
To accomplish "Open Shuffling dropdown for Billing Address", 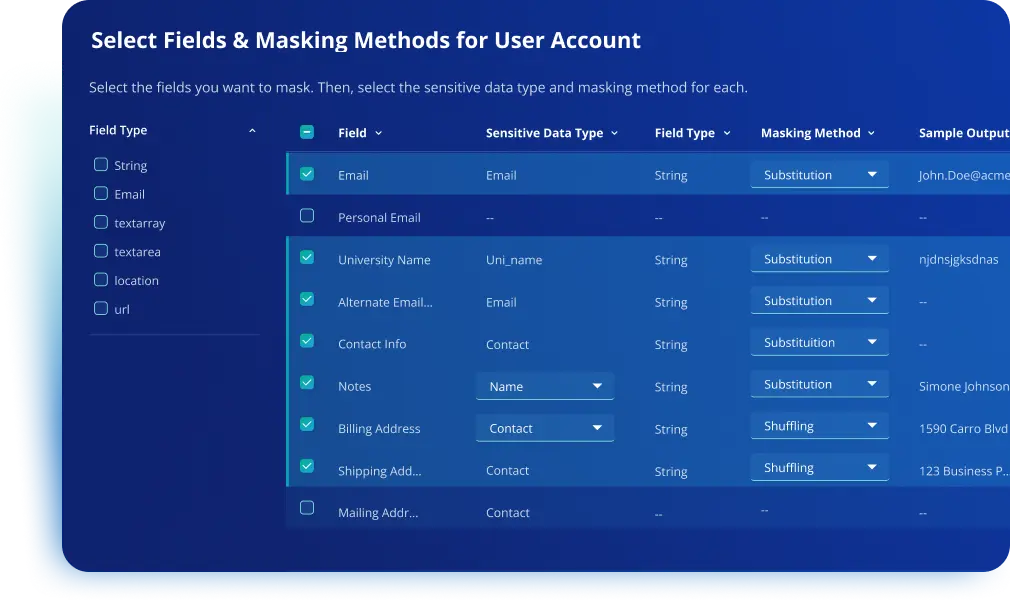I will (x=819, y=426).
